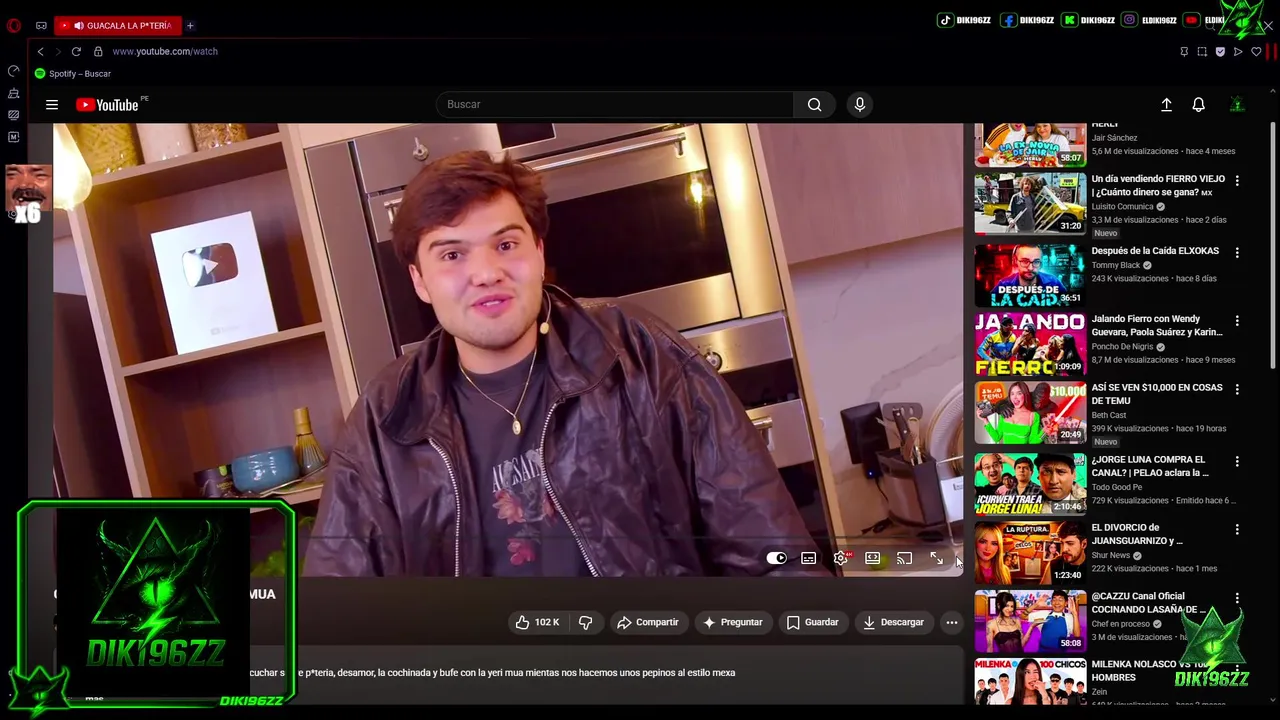Viewport: 1280px width, 720px height.
Task: Mute the tab via its speaker icon
Action: tap(78, 25)
